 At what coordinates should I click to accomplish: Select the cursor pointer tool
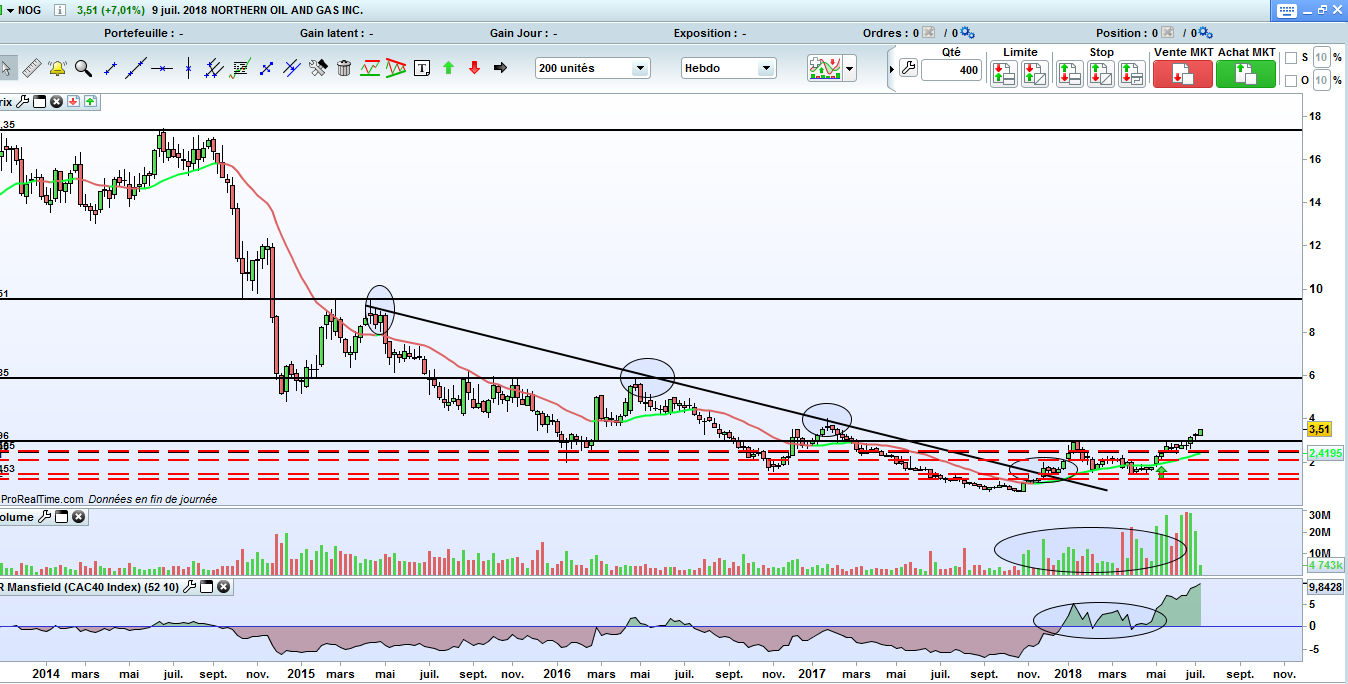click(x=7, y=68)
